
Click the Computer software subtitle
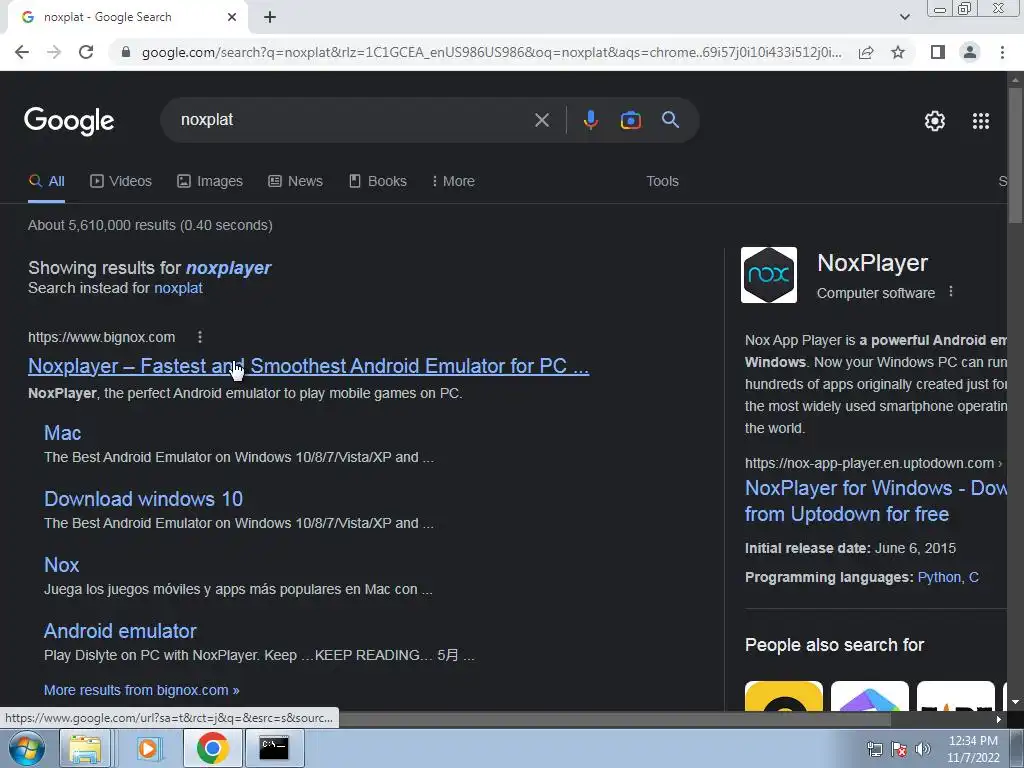[x=876, y=293]
